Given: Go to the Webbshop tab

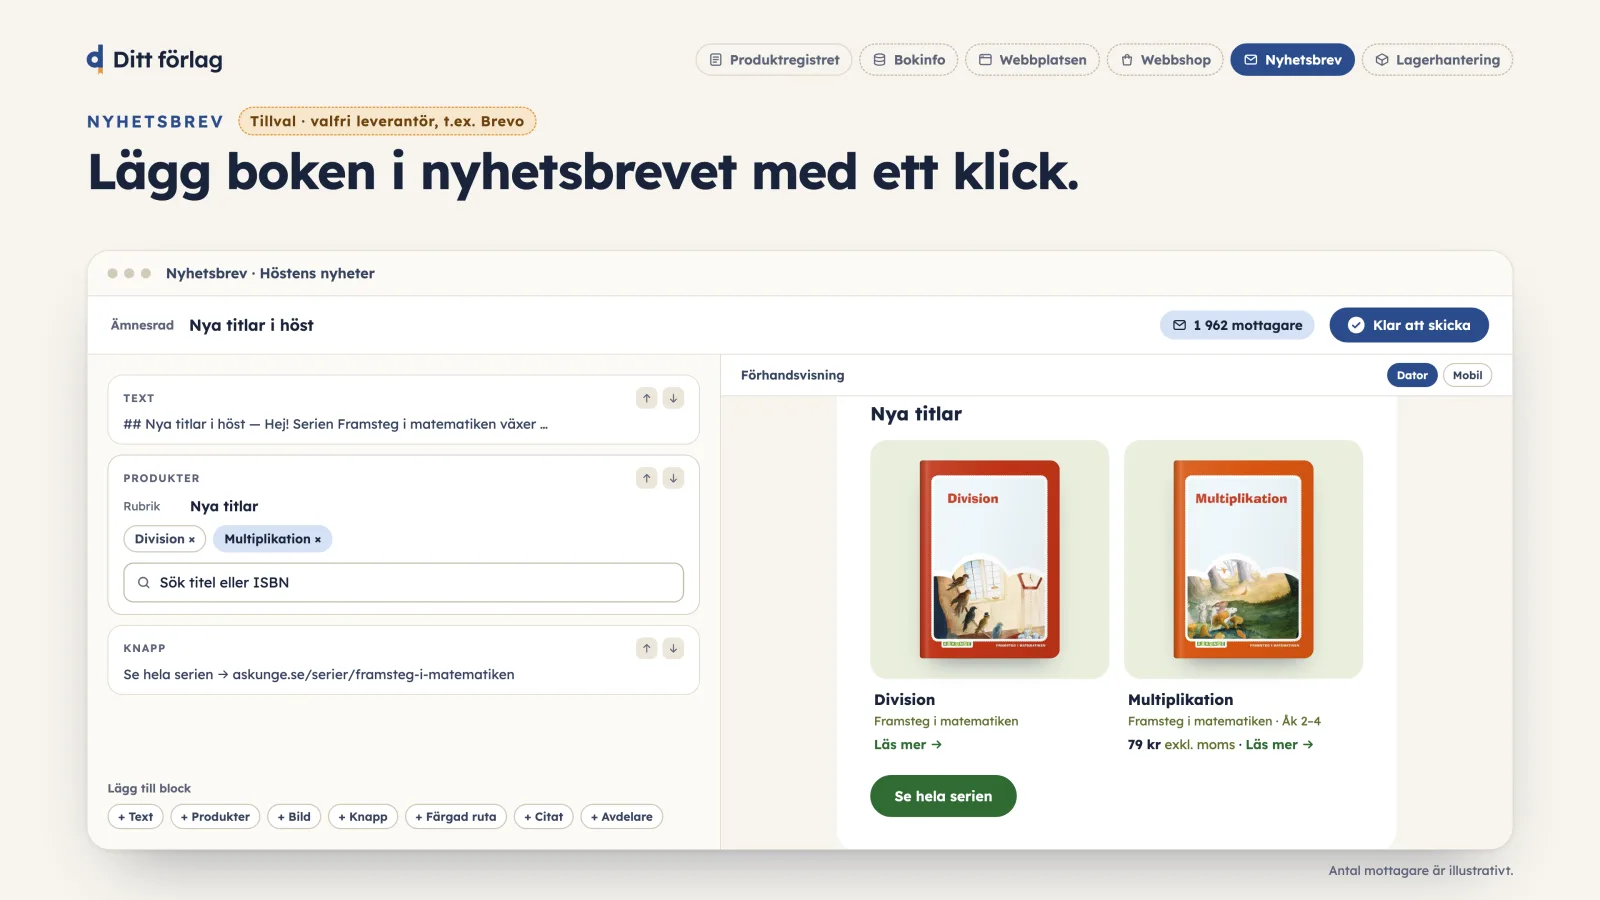Looking at the screenshot, I should tap(1165, 60).
